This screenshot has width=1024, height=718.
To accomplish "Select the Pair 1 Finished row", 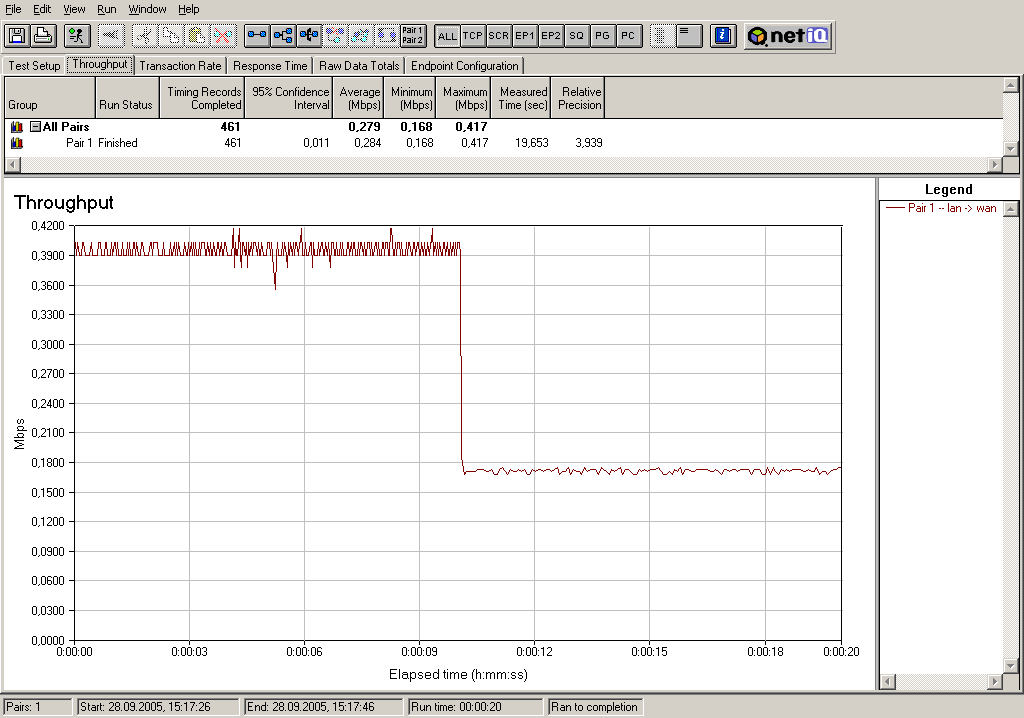I will coord(307,142).
